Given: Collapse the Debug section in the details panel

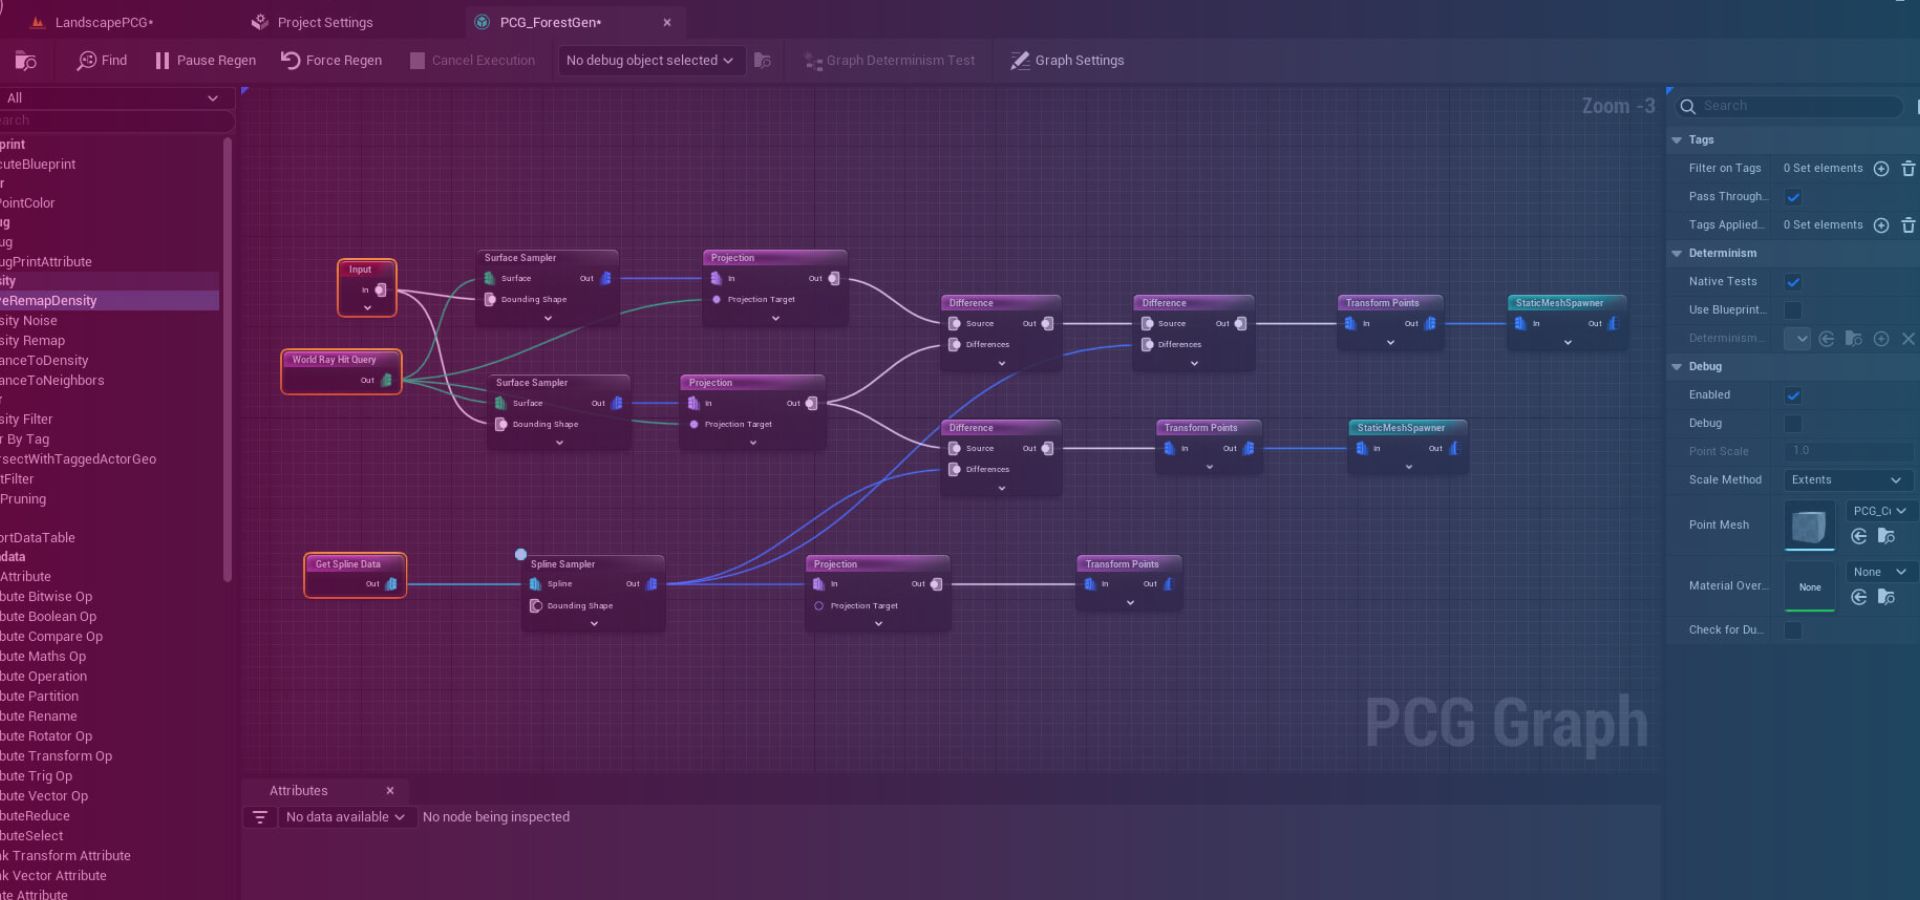Looking at the screenshot, I should [x=1677, y=366].
